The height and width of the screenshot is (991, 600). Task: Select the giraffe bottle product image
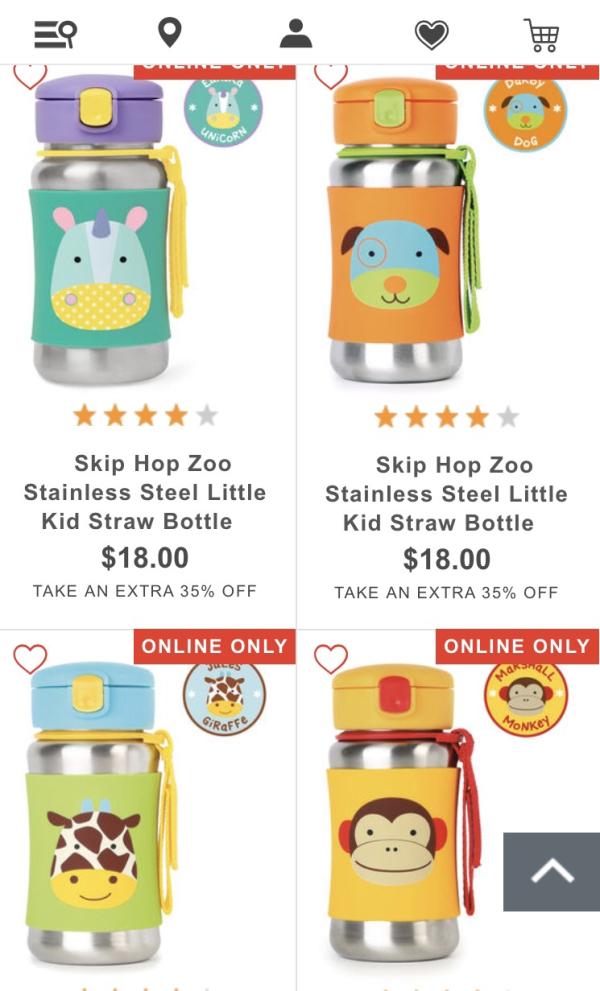click(101, 813)
